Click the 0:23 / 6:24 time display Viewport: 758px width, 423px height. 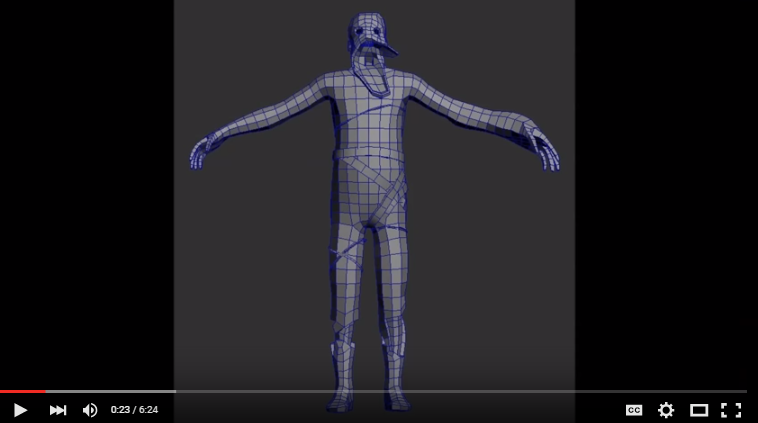134,410
